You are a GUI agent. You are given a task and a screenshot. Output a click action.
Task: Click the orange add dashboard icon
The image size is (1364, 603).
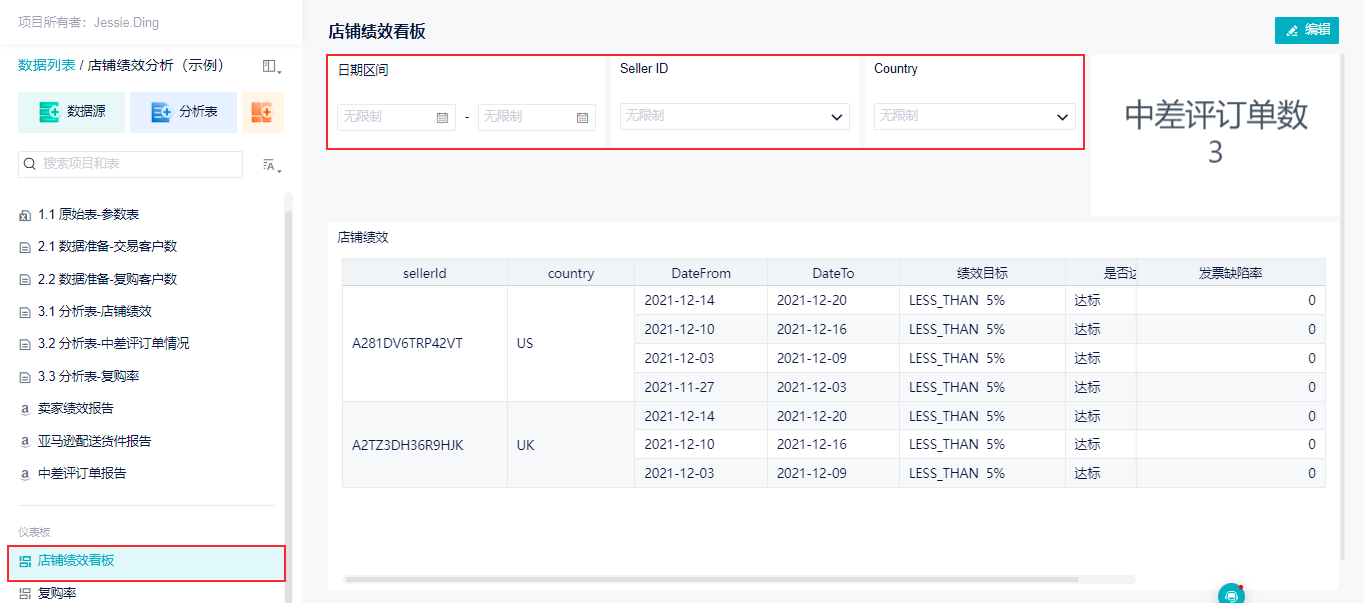[262, 113]
